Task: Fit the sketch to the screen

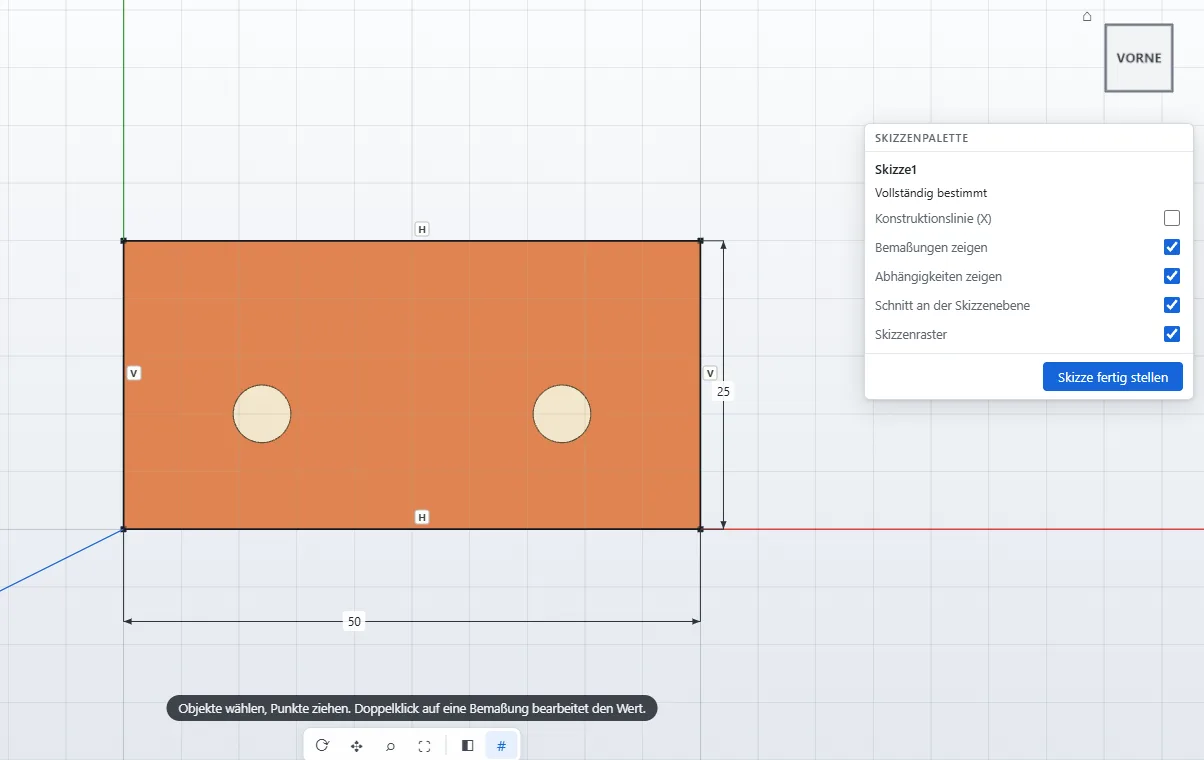Action: [424, 745]
